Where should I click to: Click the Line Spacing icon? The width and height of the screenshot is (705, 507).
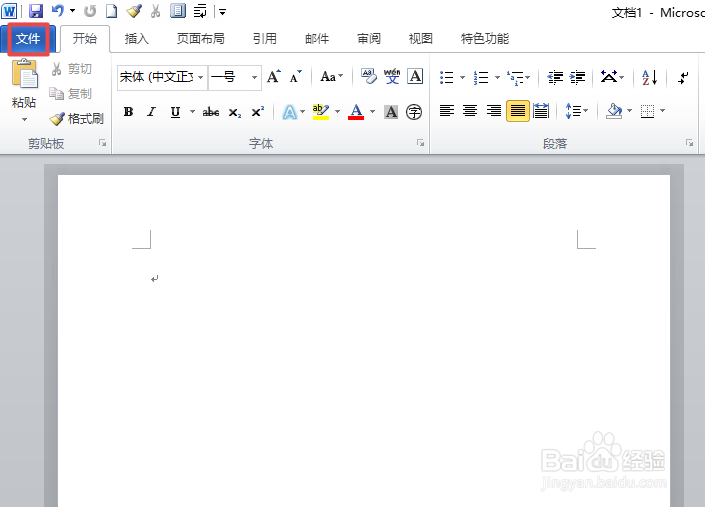click(x=573, y=111)
